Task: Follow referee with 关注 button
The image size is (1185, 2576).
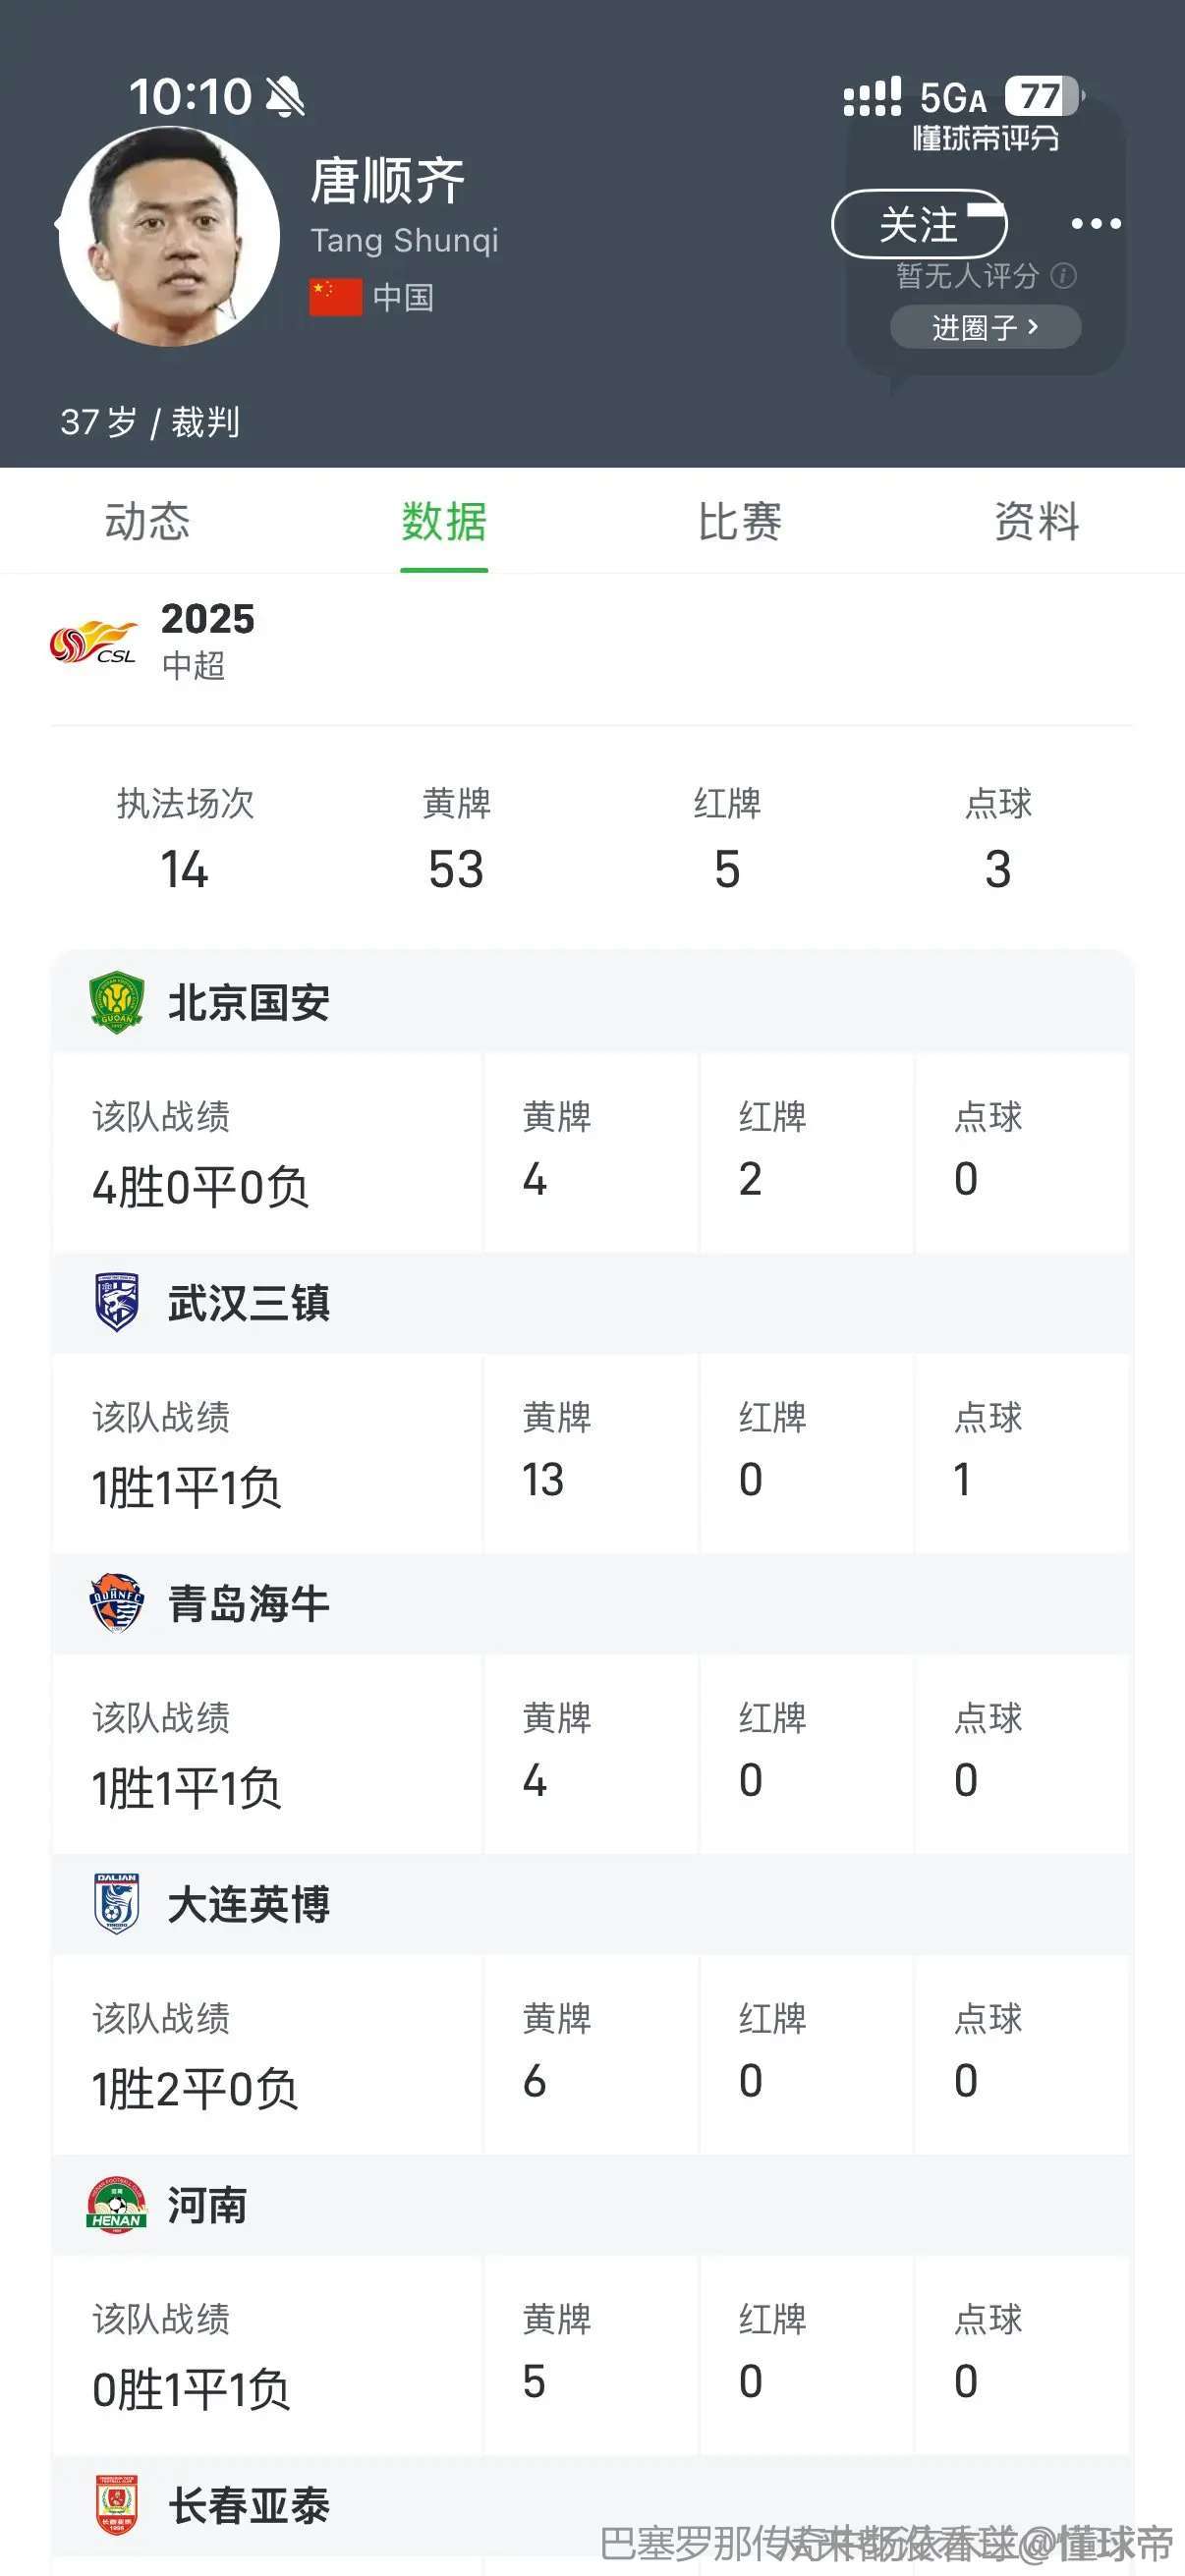Action: [919, 224]
